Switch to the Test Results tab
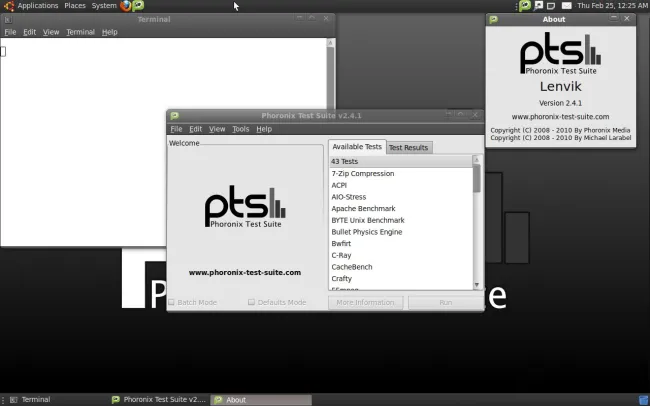Image resolution: width=650 pixels, height=406 pixels. tap(408, 148)
